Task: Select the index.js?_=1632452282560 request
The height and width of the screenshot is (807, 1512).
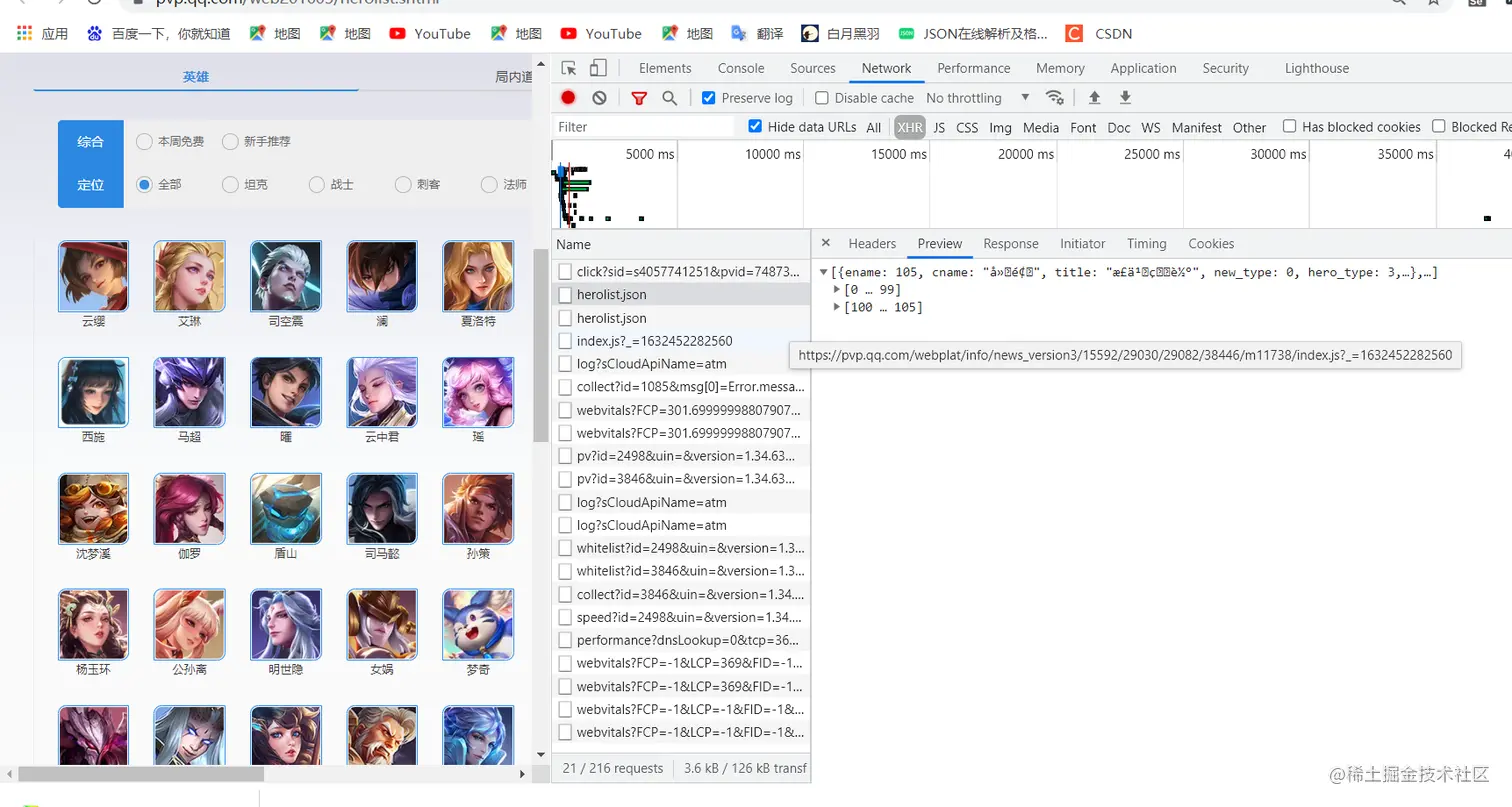Action: [x=682, y=341]
